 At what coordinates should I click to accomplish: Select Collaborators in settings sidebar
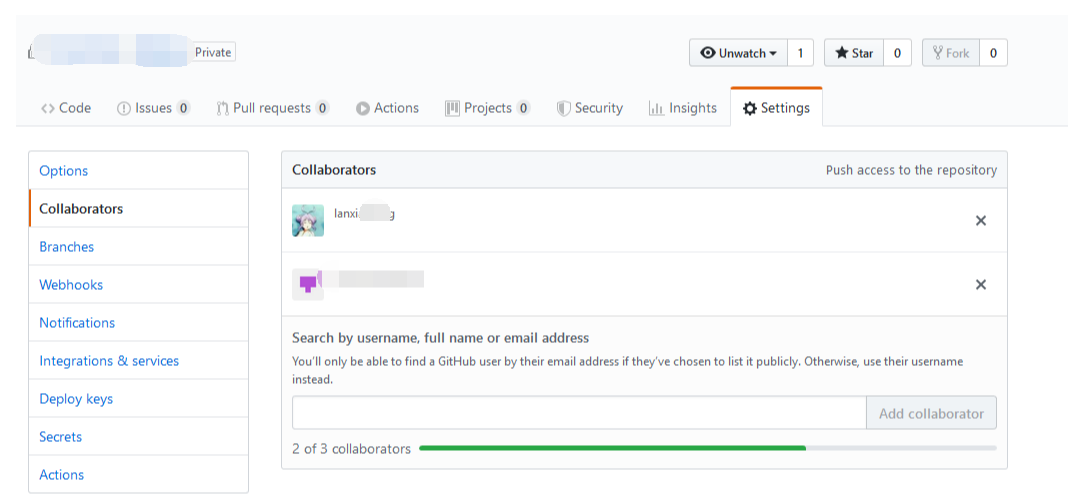138,208
